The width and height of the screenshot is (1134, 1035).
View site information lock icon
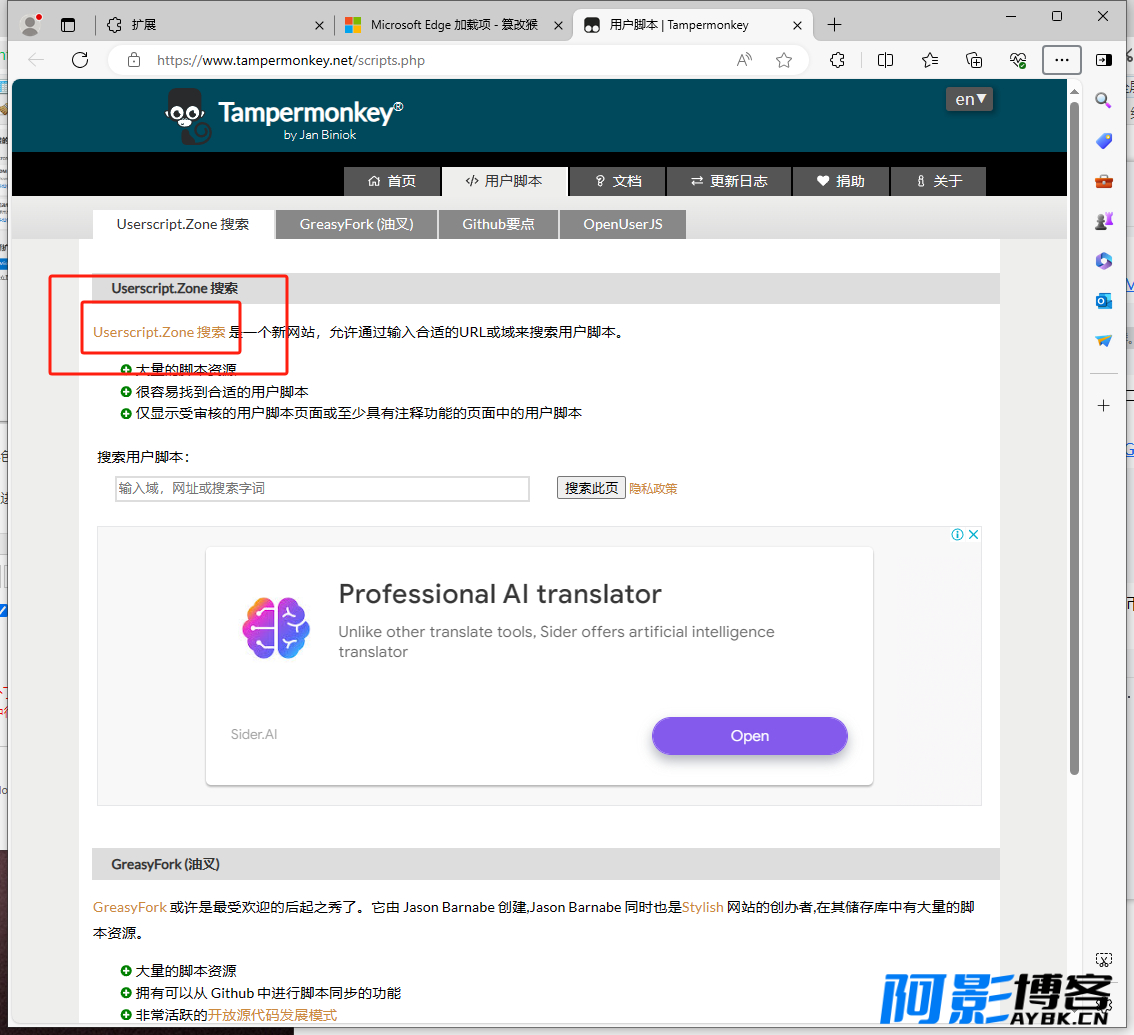coord(134,60)
